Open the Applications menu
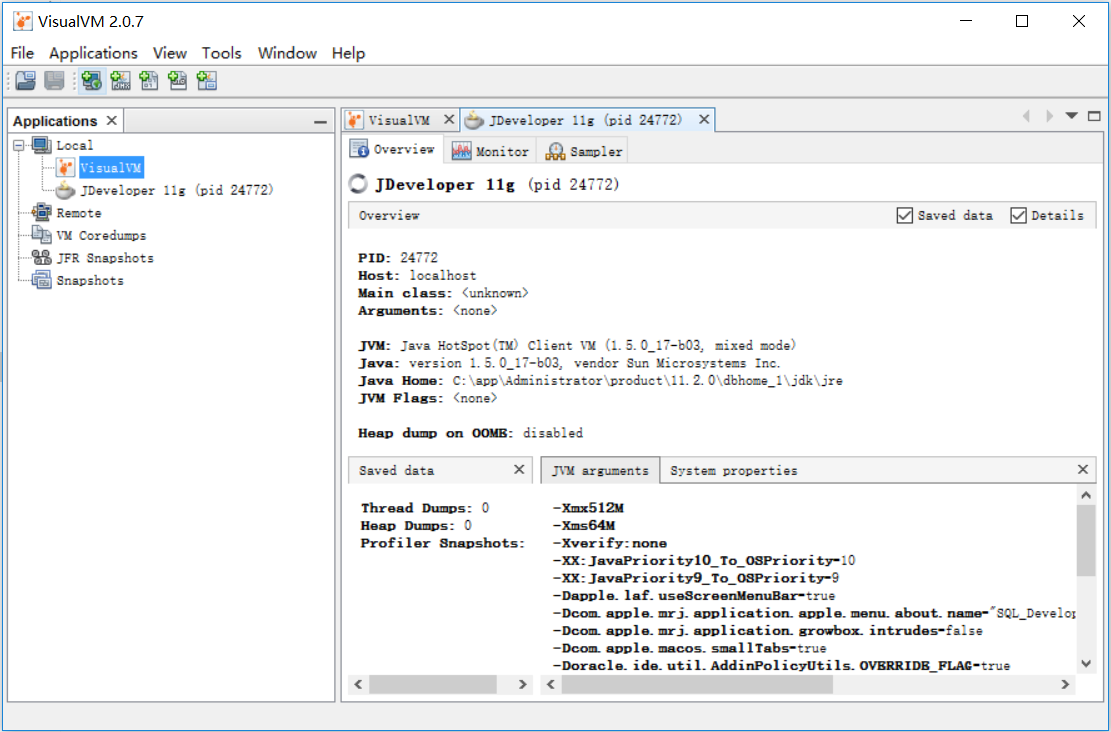This screenshot has height=732, width=1111. [94, 53]
